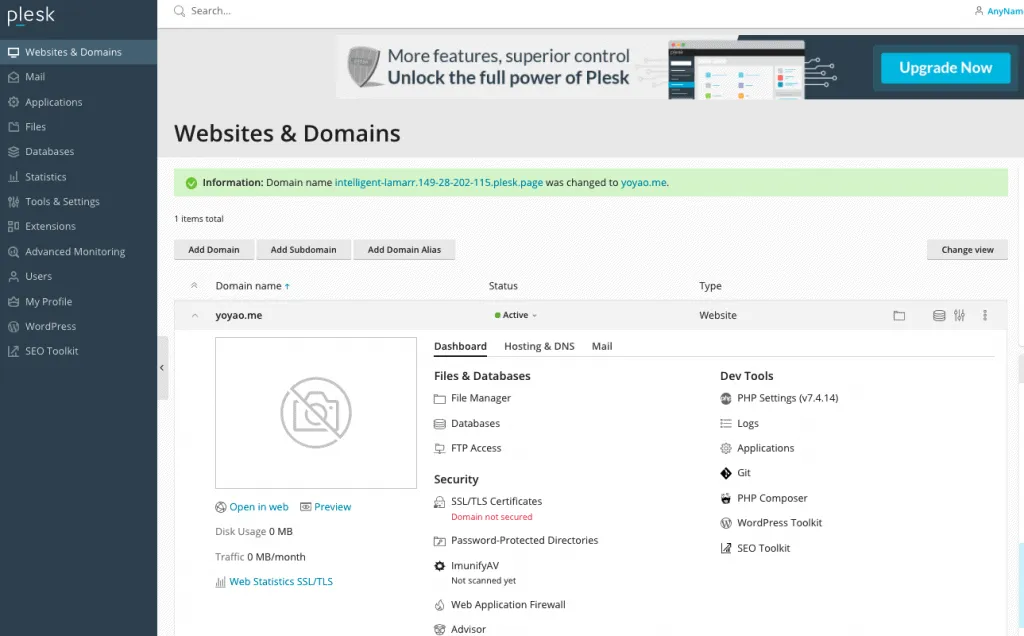Screen dimensions: 1024x636
Task: Collapse the left sidebar with the chevron toggle
Action: (162, 367)
